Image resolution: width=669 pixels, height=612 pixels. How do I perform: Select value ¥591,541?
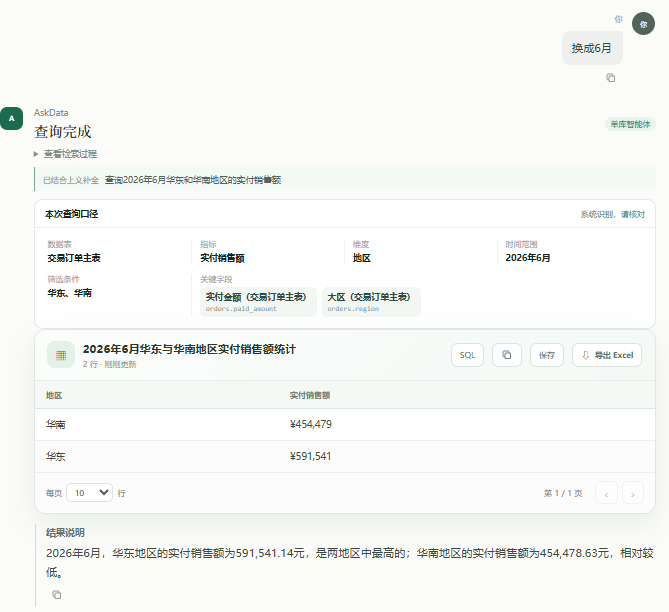point(310,456)
